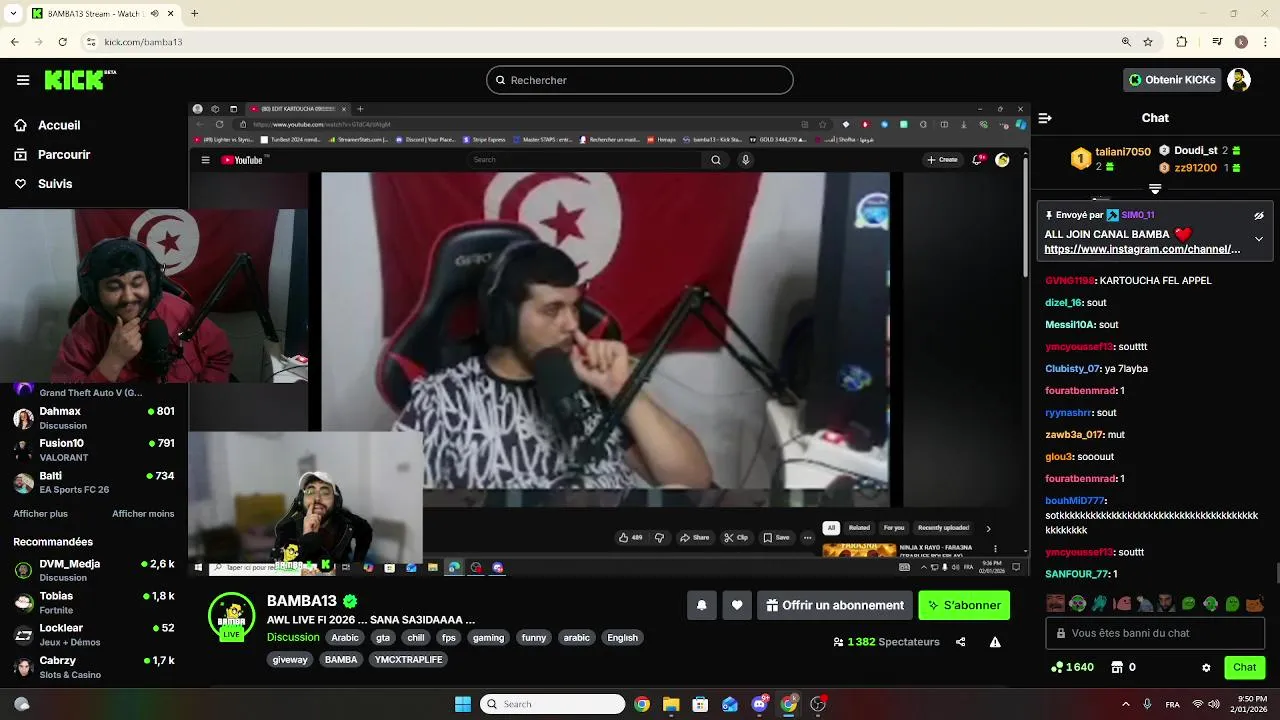1280x720 pixels.
Task: Open chat settings gear icon
Action: [x=1206, y=667]
